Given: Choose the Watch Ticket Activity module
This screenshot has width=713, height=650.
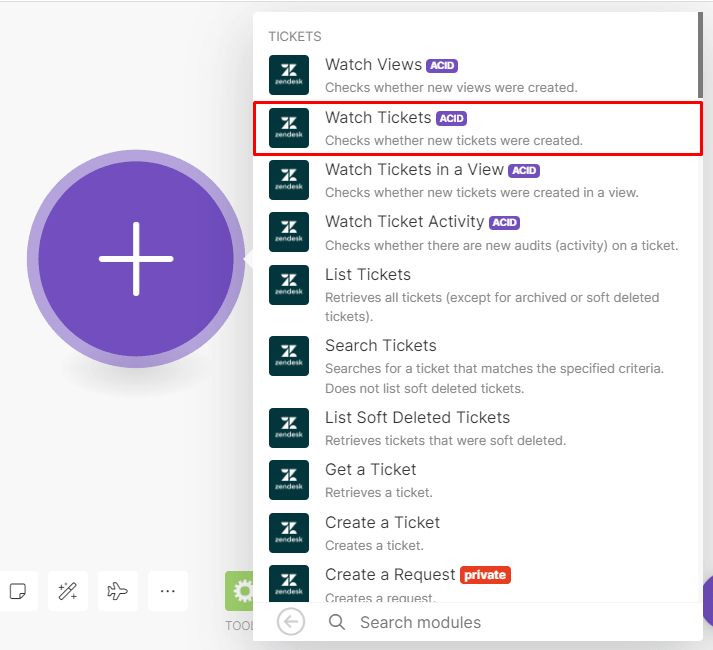Looking at the screenshot, I should pos(477,232).
